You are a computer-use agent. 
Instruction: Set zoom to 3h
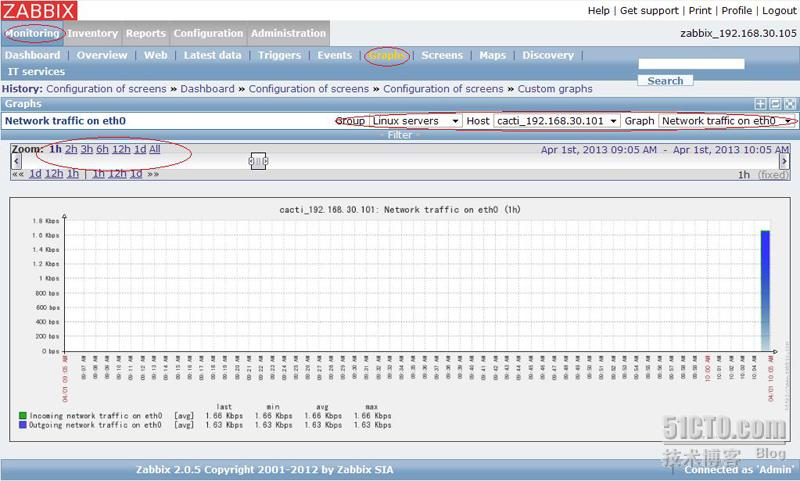tap(87, 149)
